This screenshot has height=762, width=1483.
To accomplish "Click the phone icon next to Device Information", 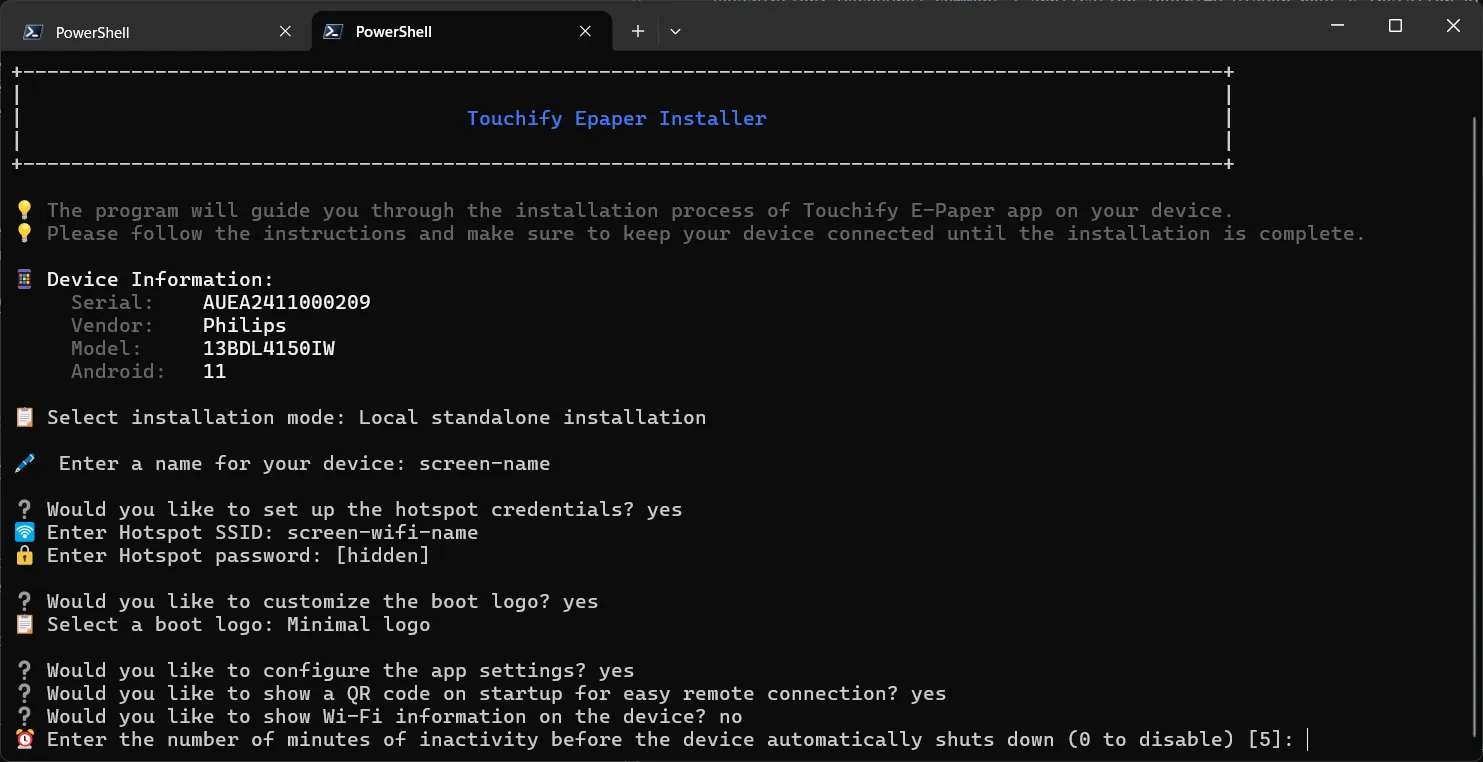I will 25,279.
